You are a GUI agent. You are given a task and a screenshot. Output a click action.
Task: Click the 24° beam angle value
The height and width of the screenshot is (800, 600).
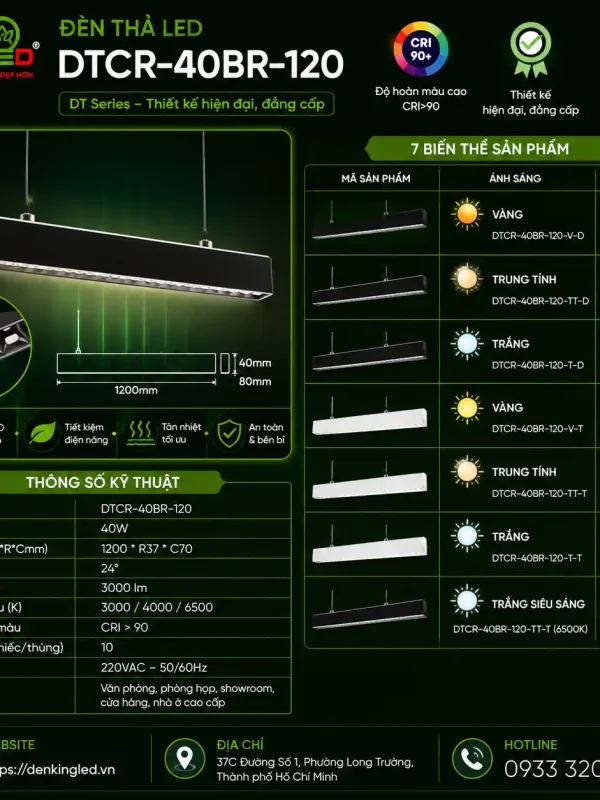point(110,568)
